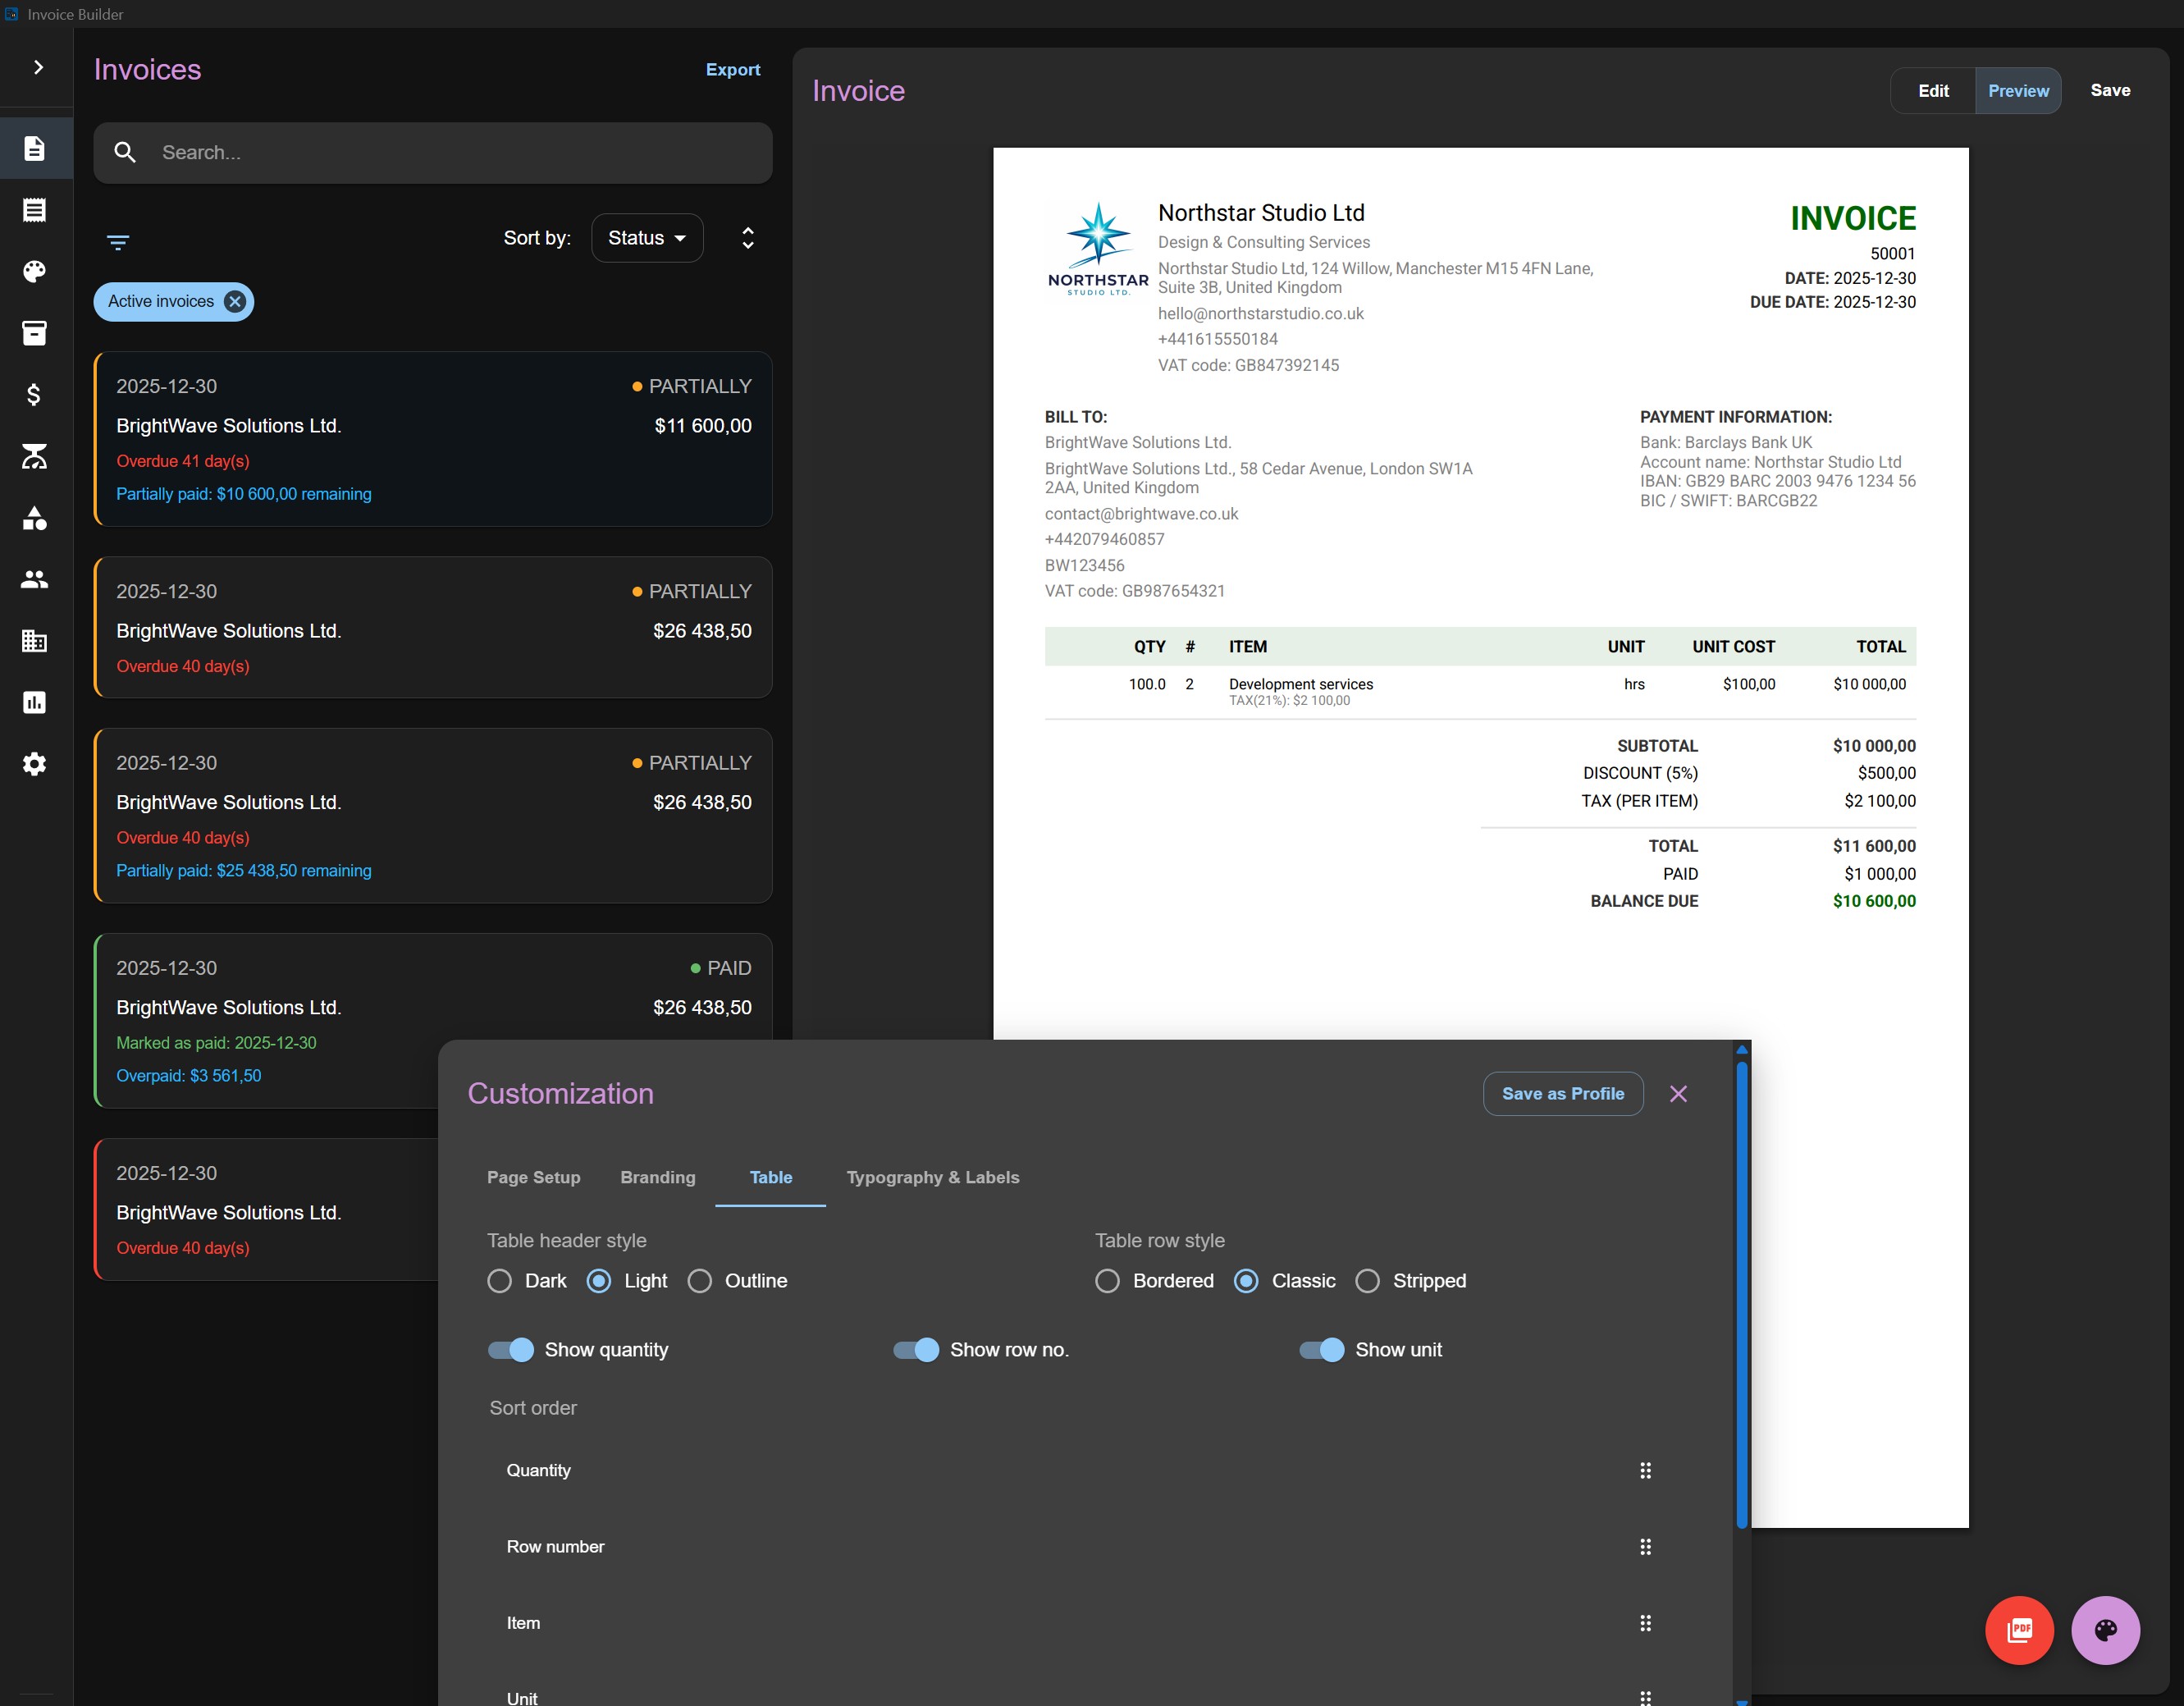Switch to the Branding tab
The image size is (2184, 1706).
pyautogui.click(x=658, y=1178)
